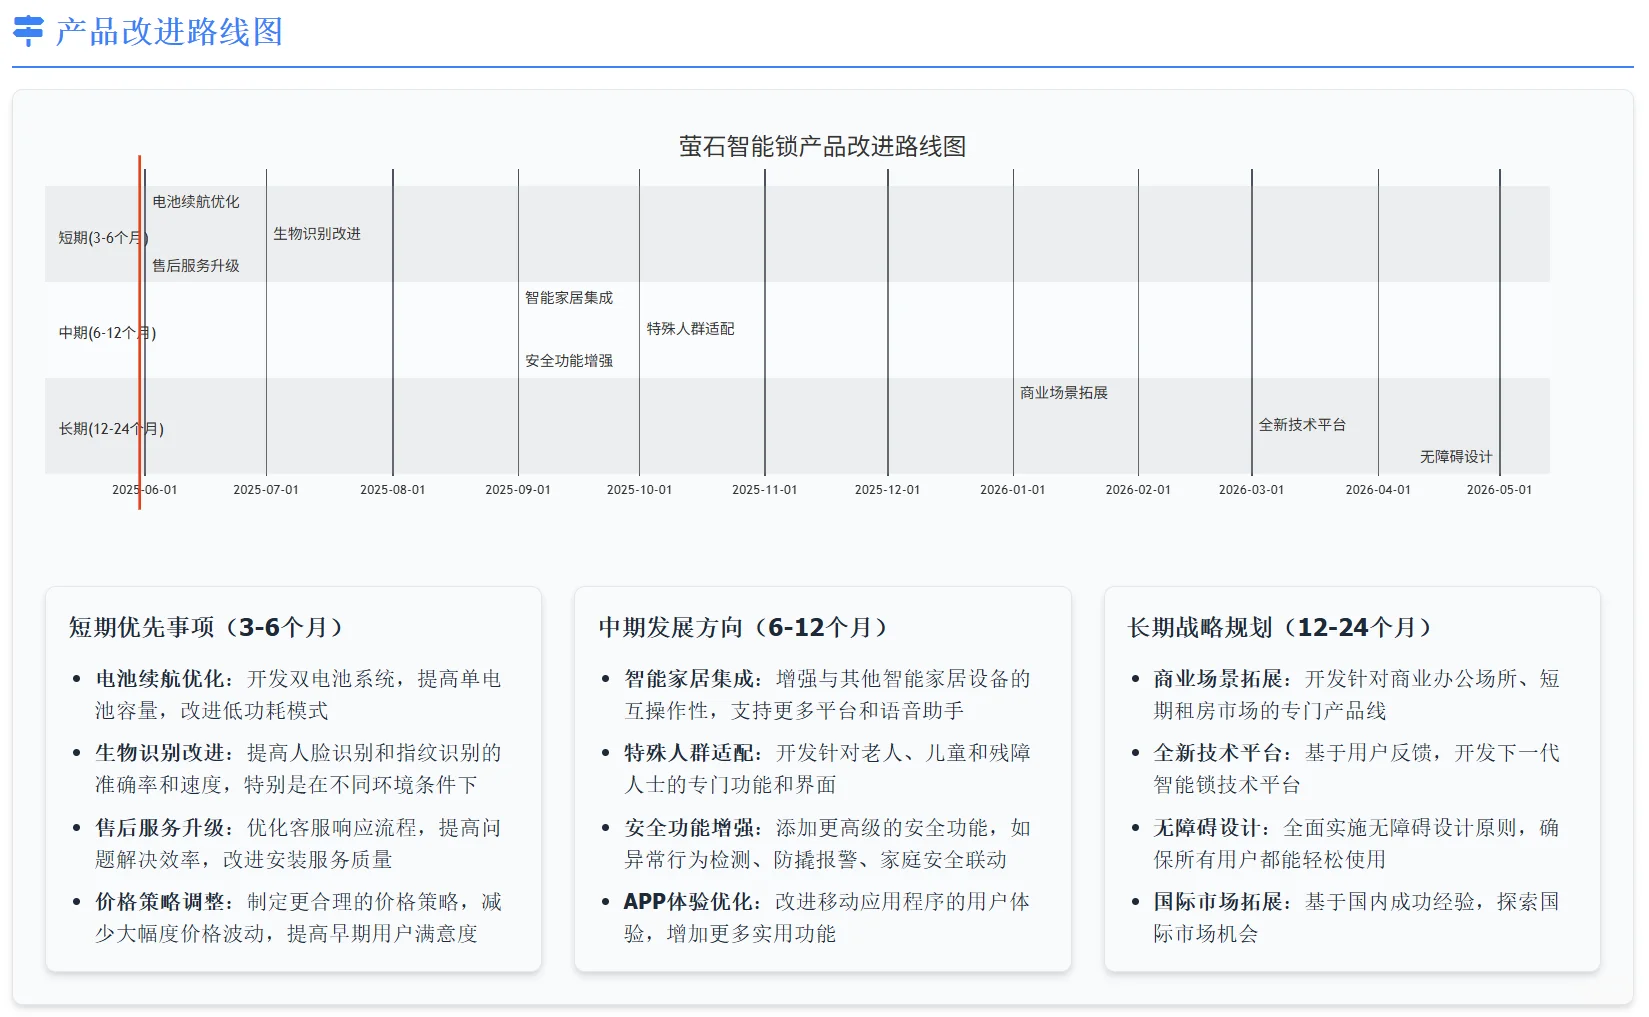Click the 国际市场拓展 bullet item
Screen dimensions: 1649x1017
point(1356,918)
